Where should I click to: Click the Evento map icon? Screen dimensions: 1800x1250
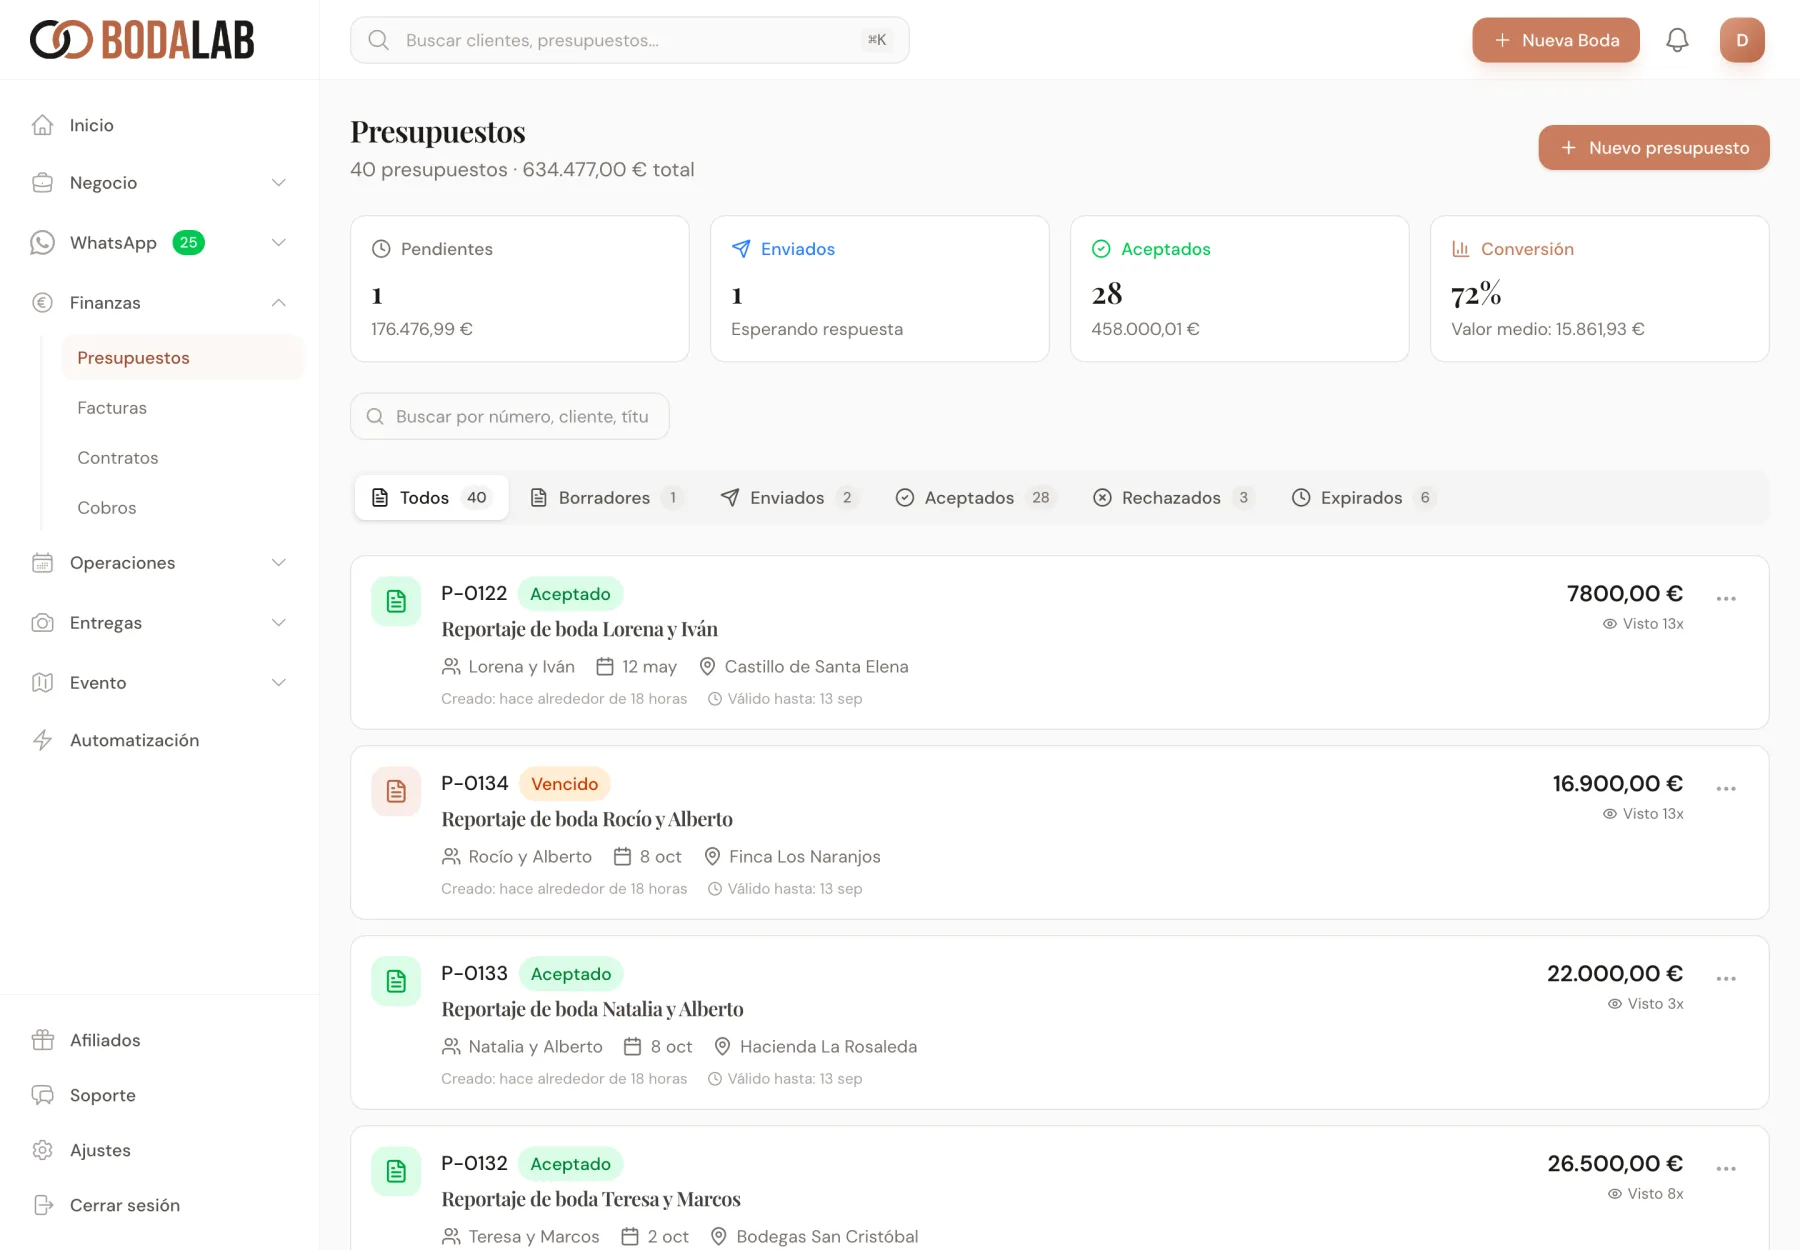tap(42, 683)
